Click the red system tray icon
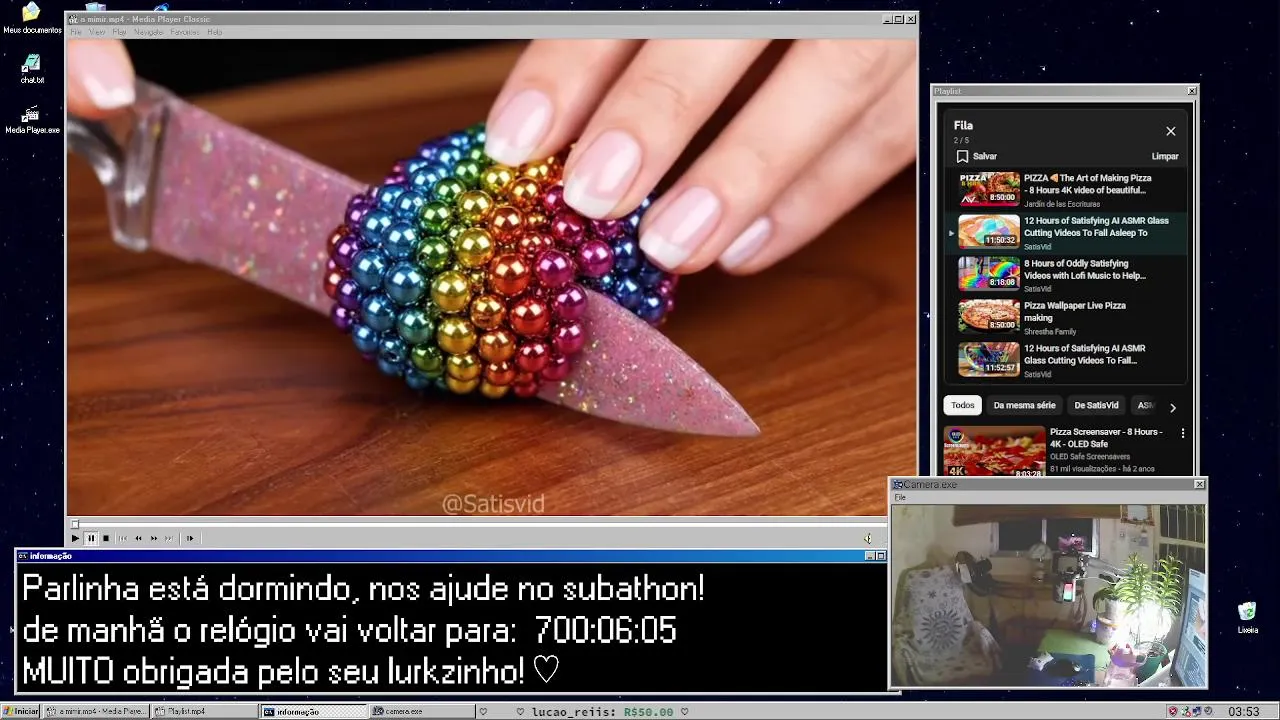This screenshot has height=720, width=1280. pos(1173,711)
